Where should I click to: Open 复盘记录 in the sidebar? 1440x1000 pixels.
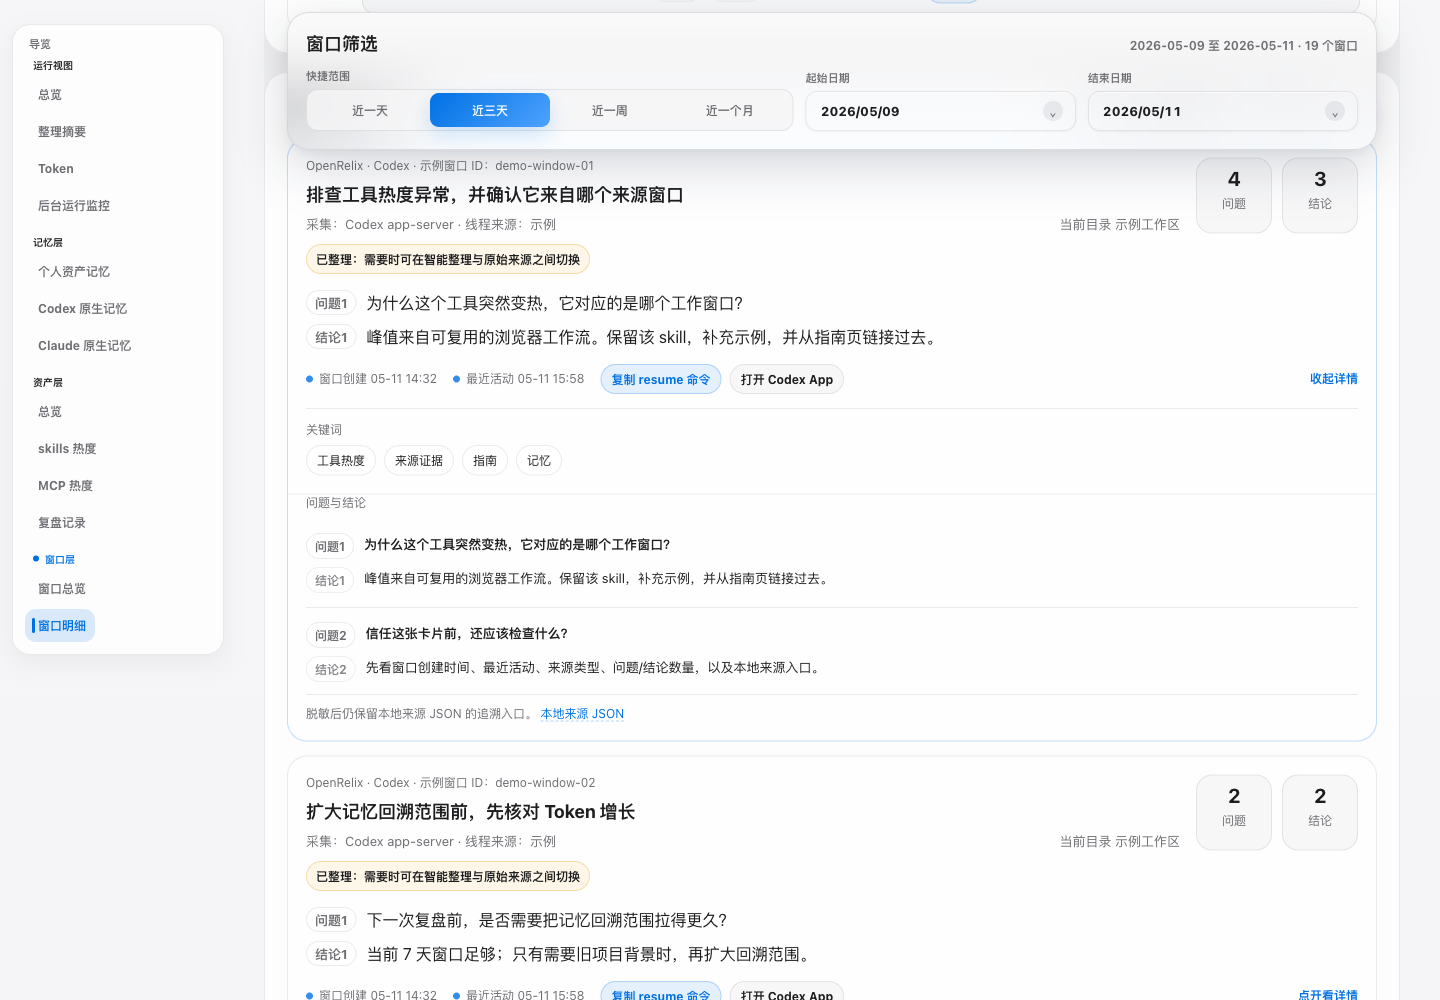click(62, 523)
